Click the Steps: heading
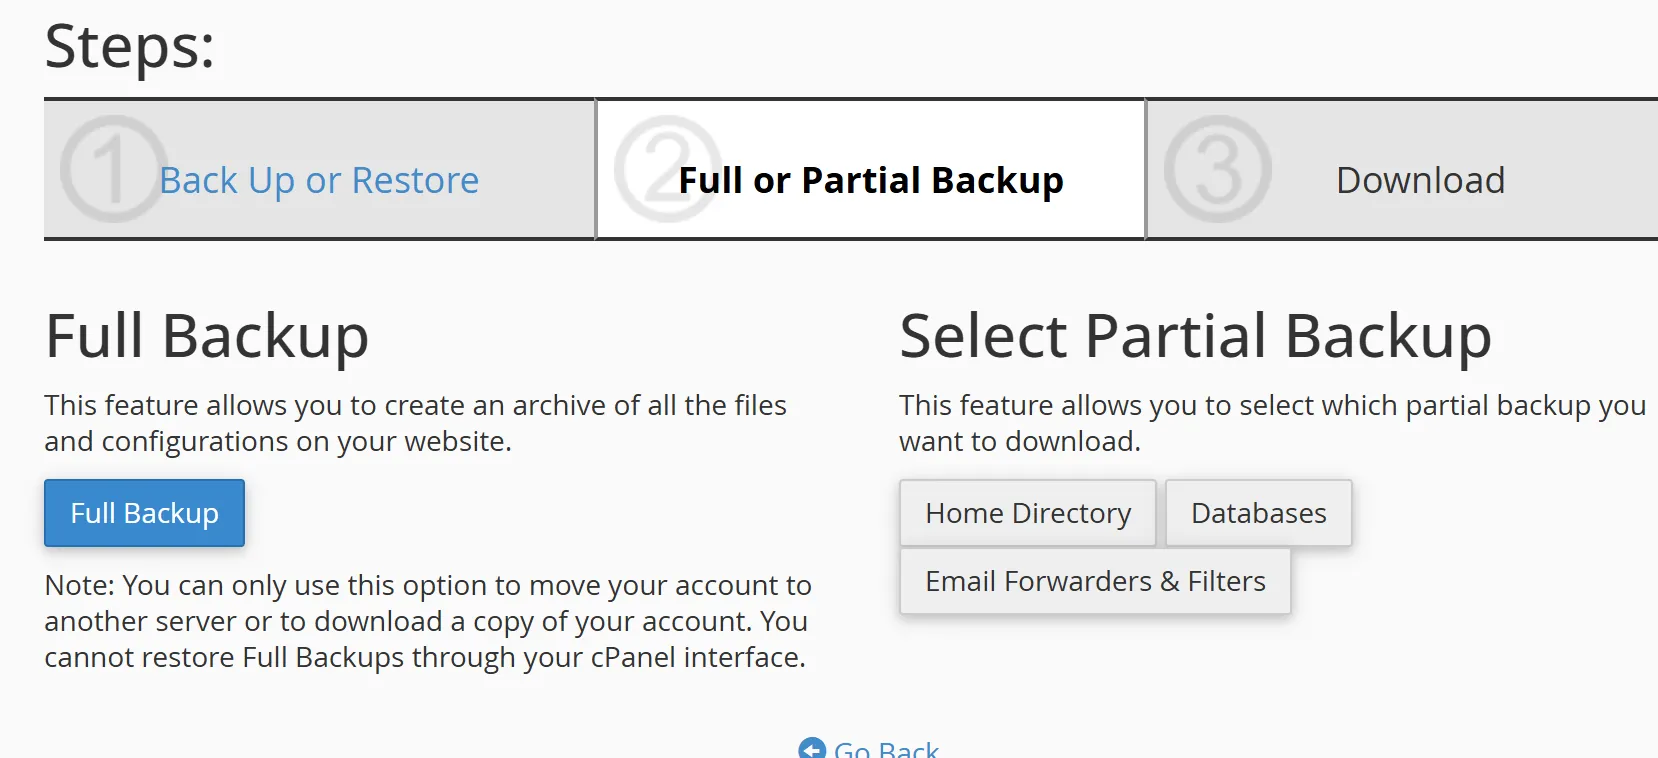1658x758 pixels. point(130,47)
